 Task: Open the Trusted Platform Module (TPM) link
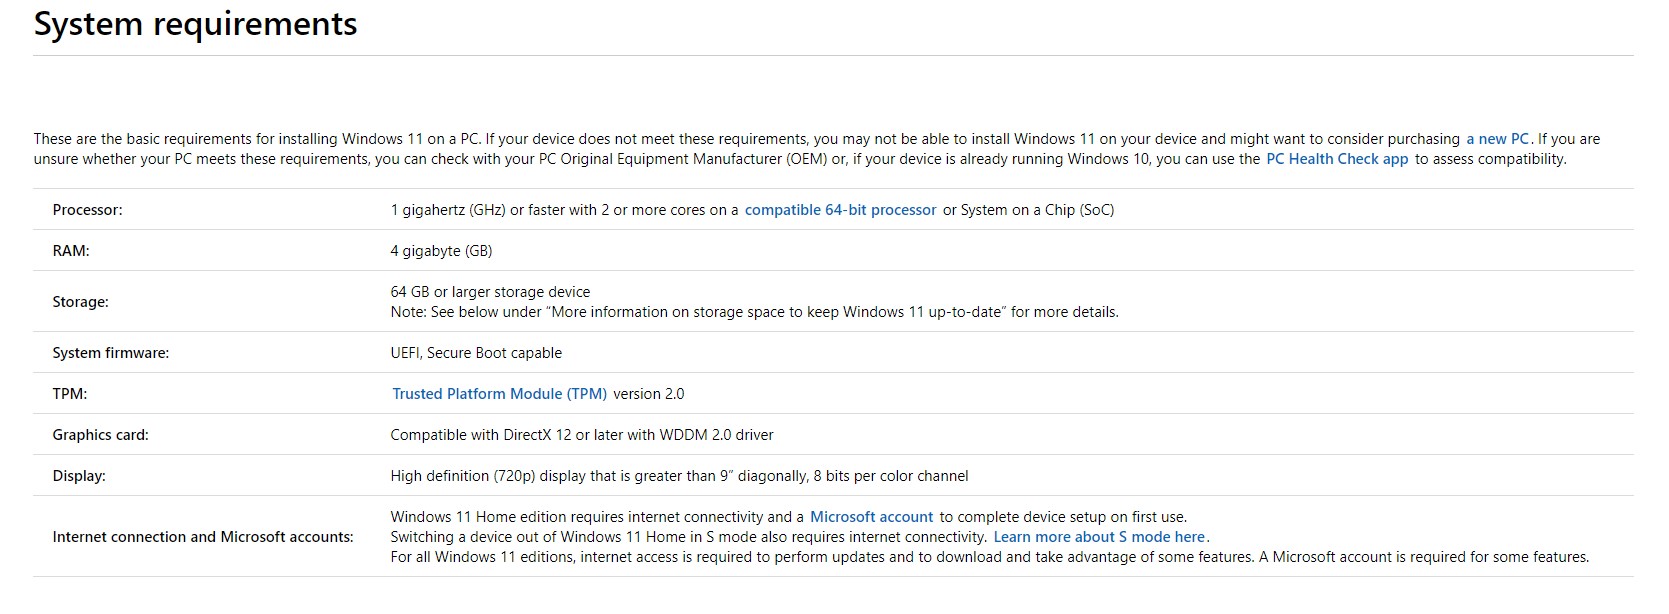click(499, 394)
